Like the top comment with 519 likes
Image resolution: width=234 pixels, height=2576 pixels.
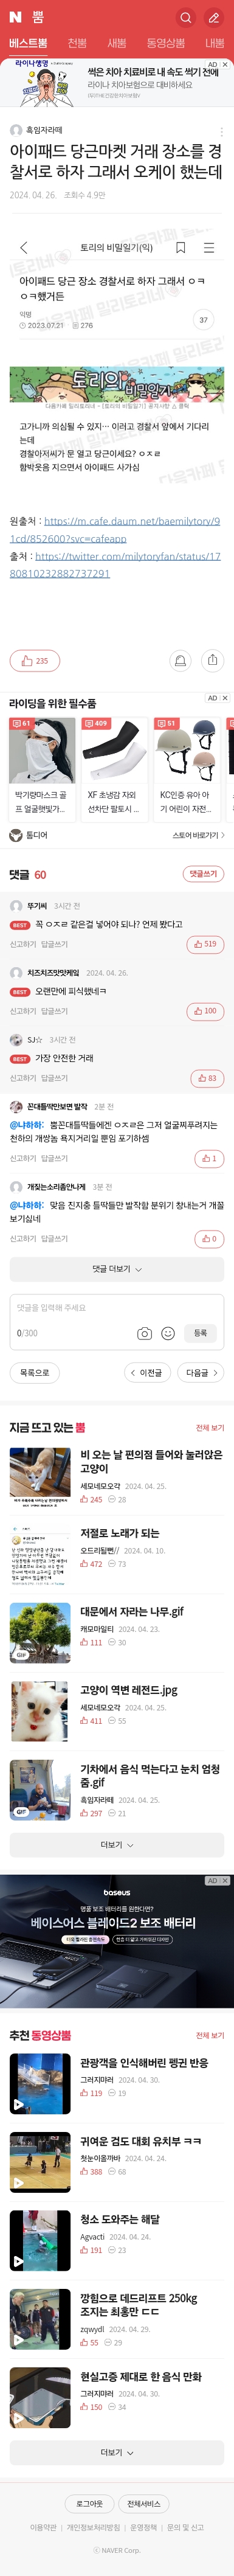[205, 944]
